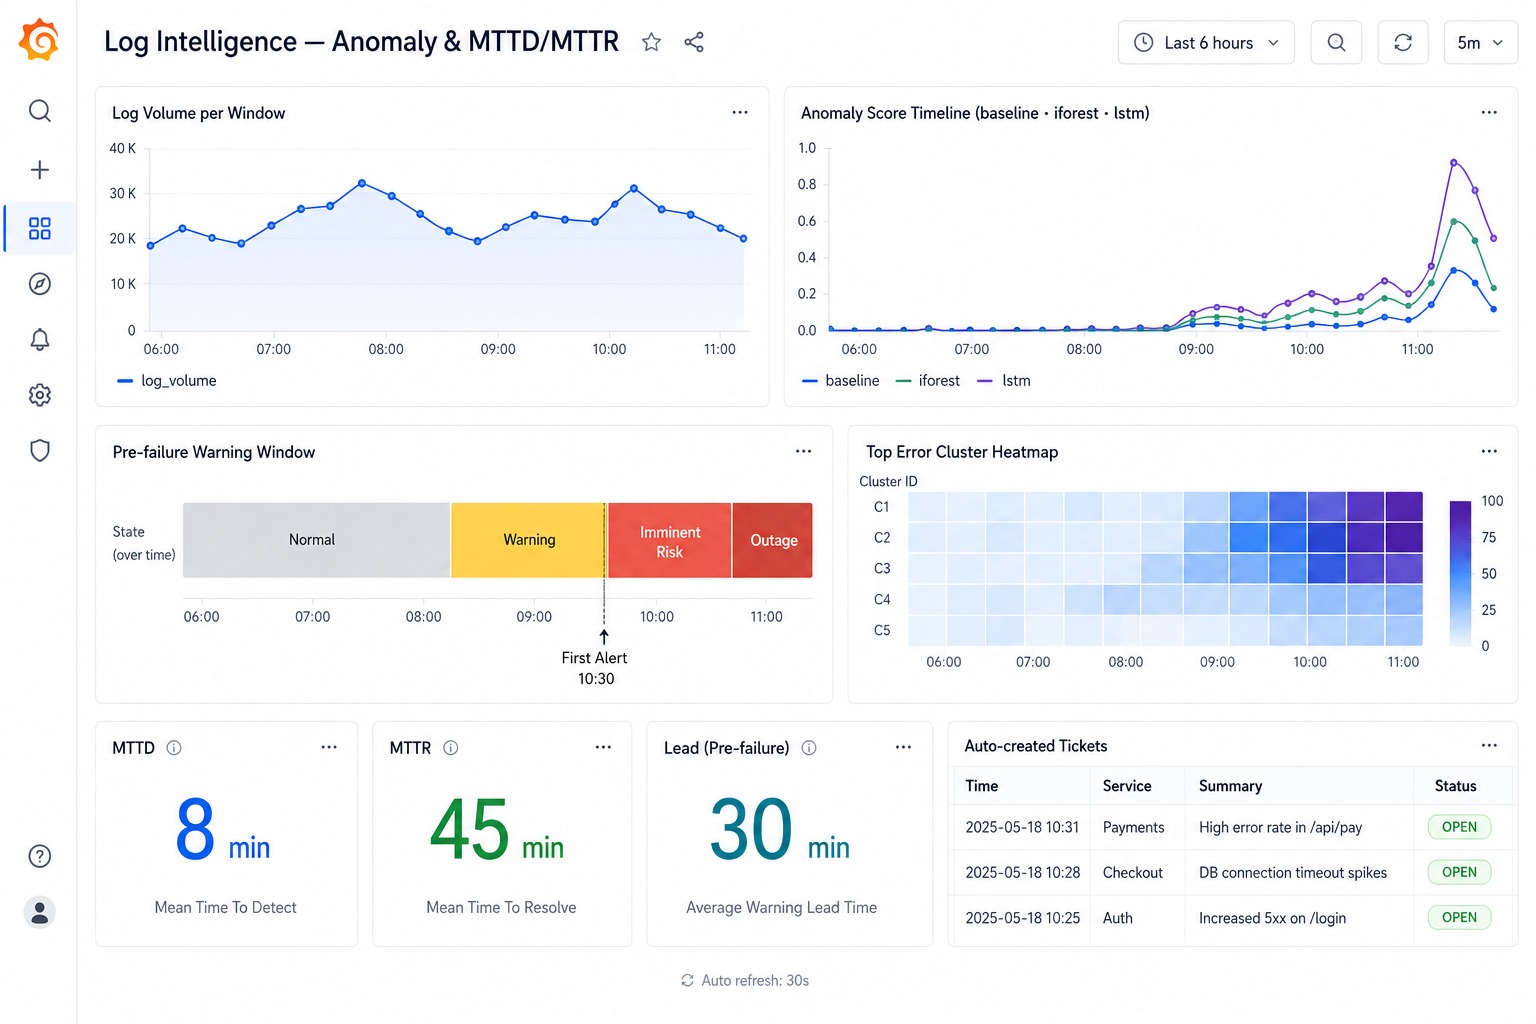
Task: Open Alerting via the bell icon
Action: pyautogui.click(x=40, y=339)
